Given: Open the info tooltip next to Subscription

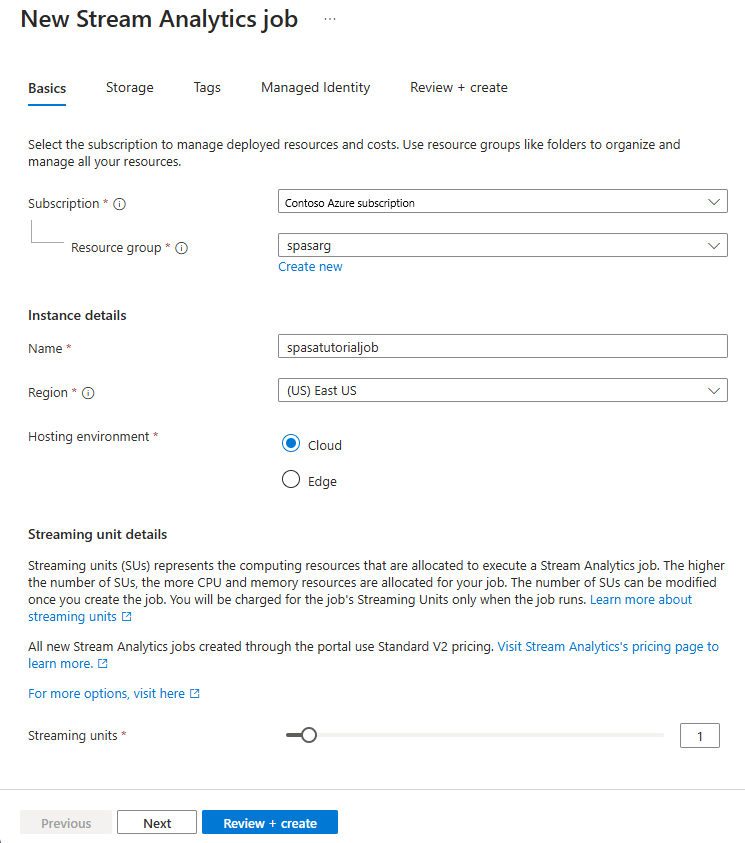Looking at the screenshot, I should 118,203.
